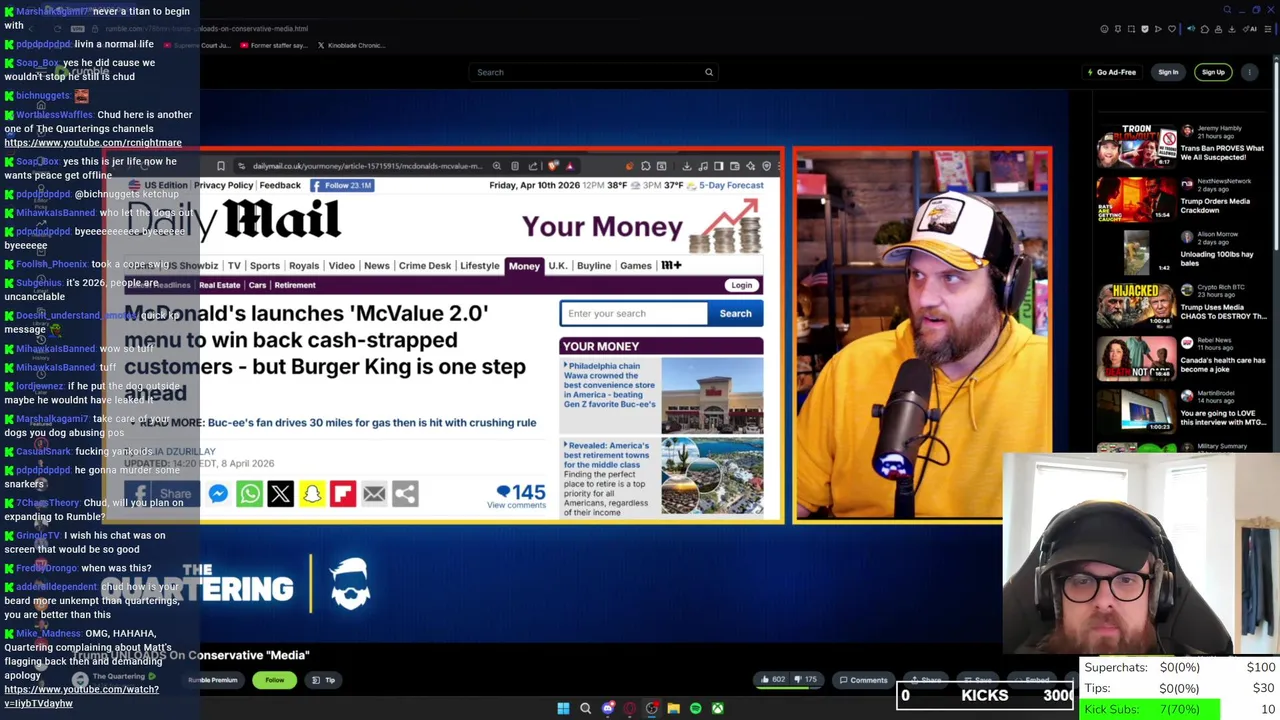Open the Xbox app from the taskbar
Screen dimensions: 1280x720
point(717,708)
